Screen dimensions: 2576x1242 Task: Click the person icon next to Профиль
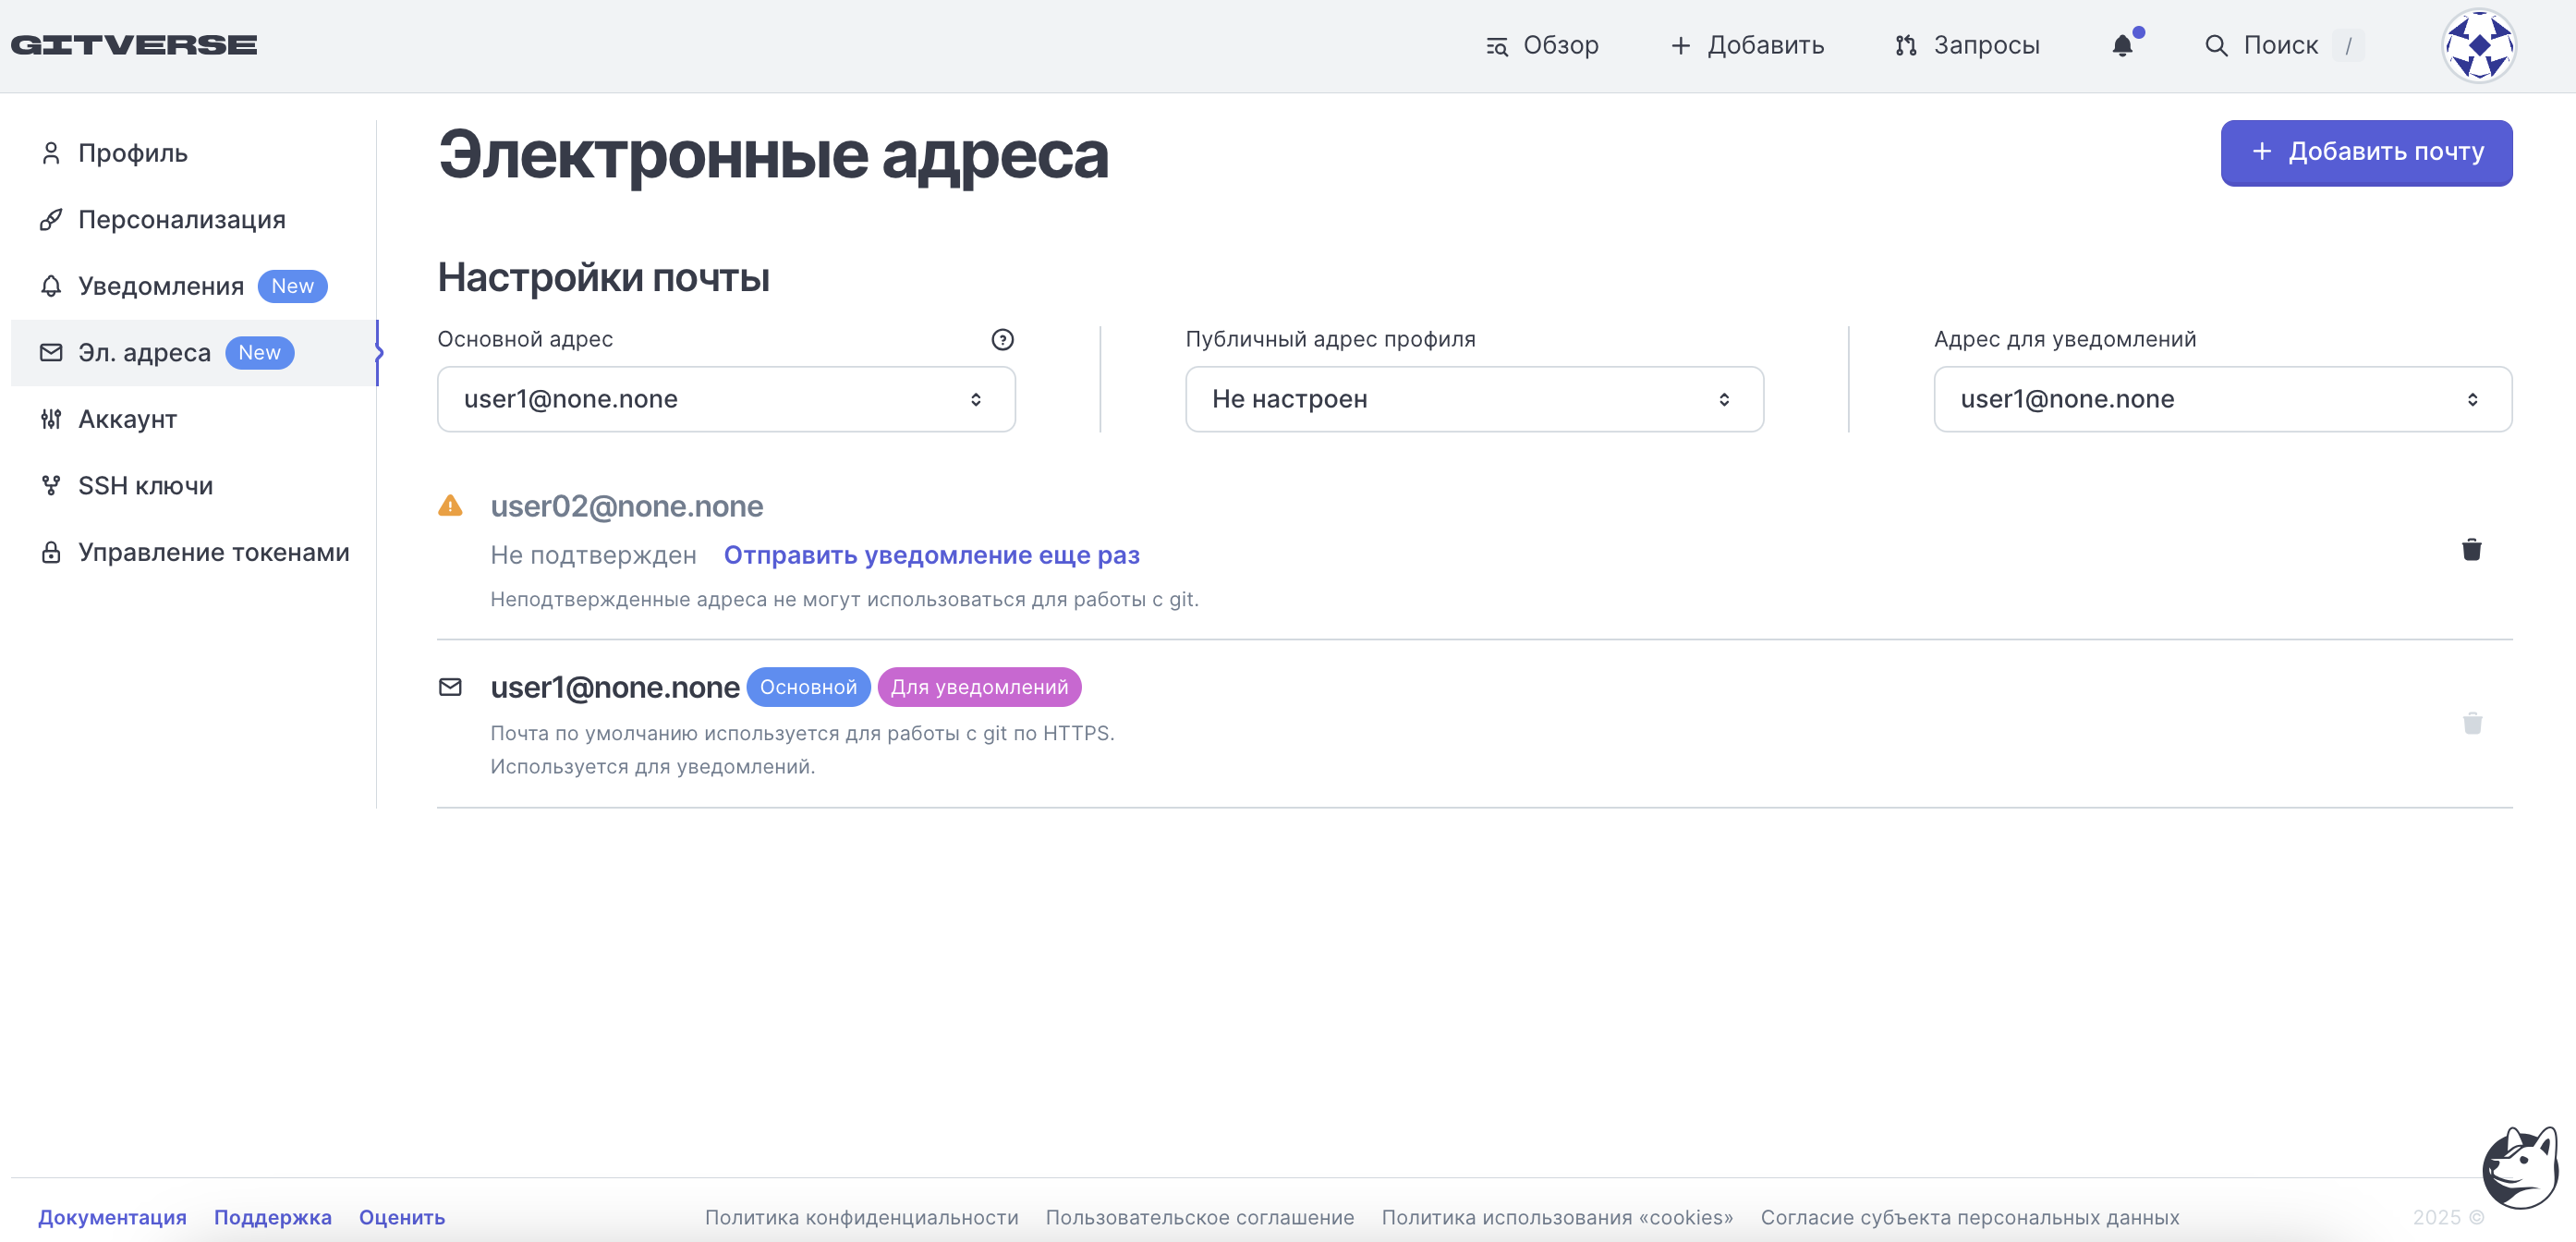pos(50,153)
